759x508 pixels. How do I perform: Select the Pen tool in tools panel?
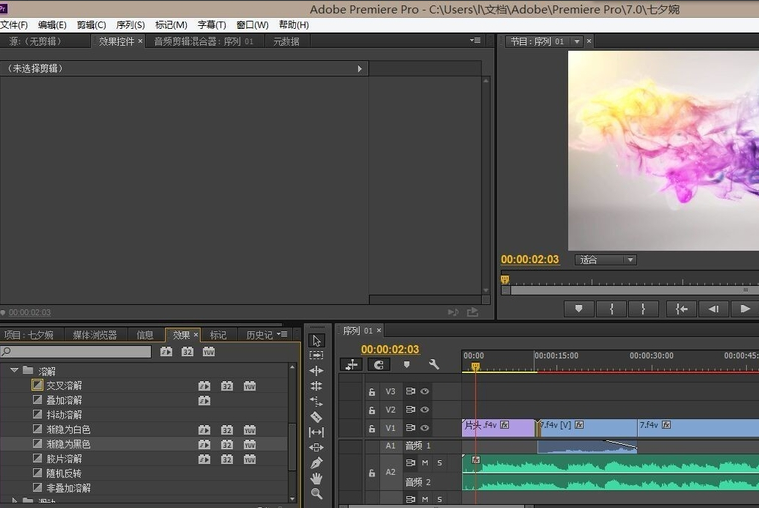(316, 463)
